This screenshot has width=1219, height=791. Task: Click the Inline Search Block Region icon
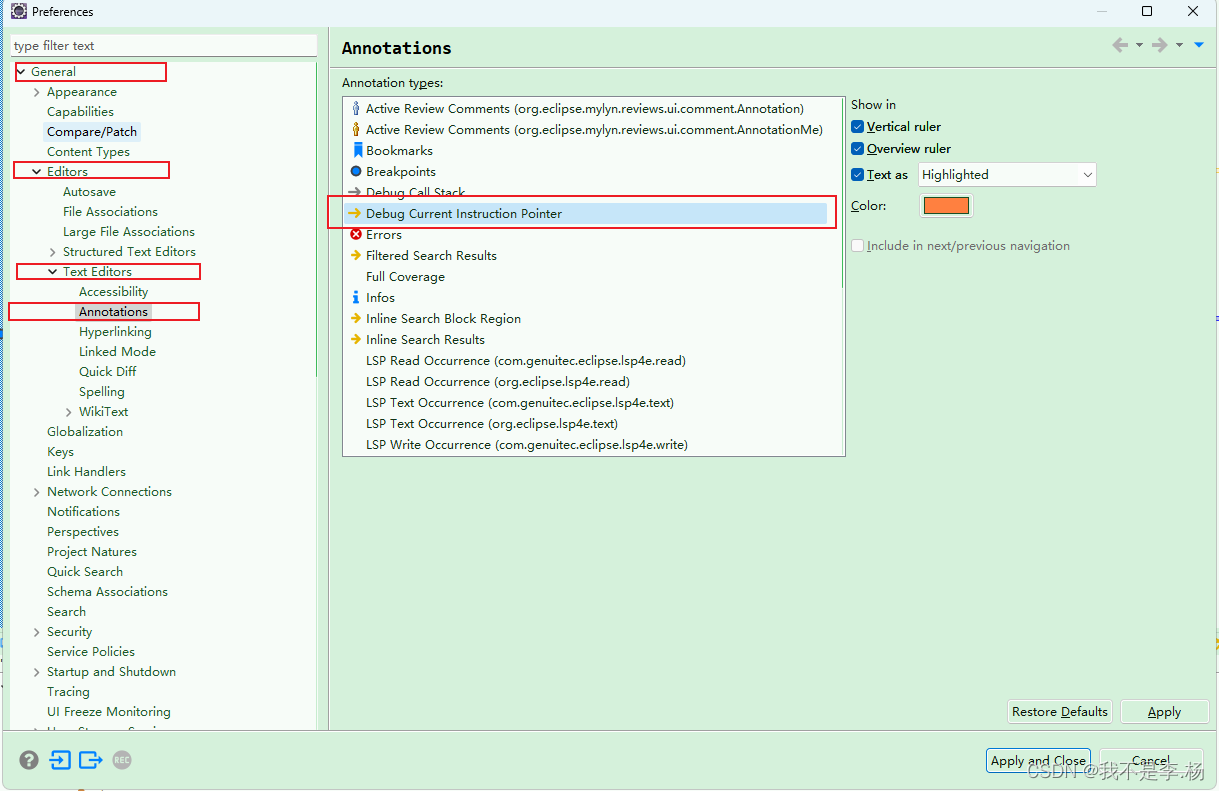pyautogui.click(x=355, y=318)
